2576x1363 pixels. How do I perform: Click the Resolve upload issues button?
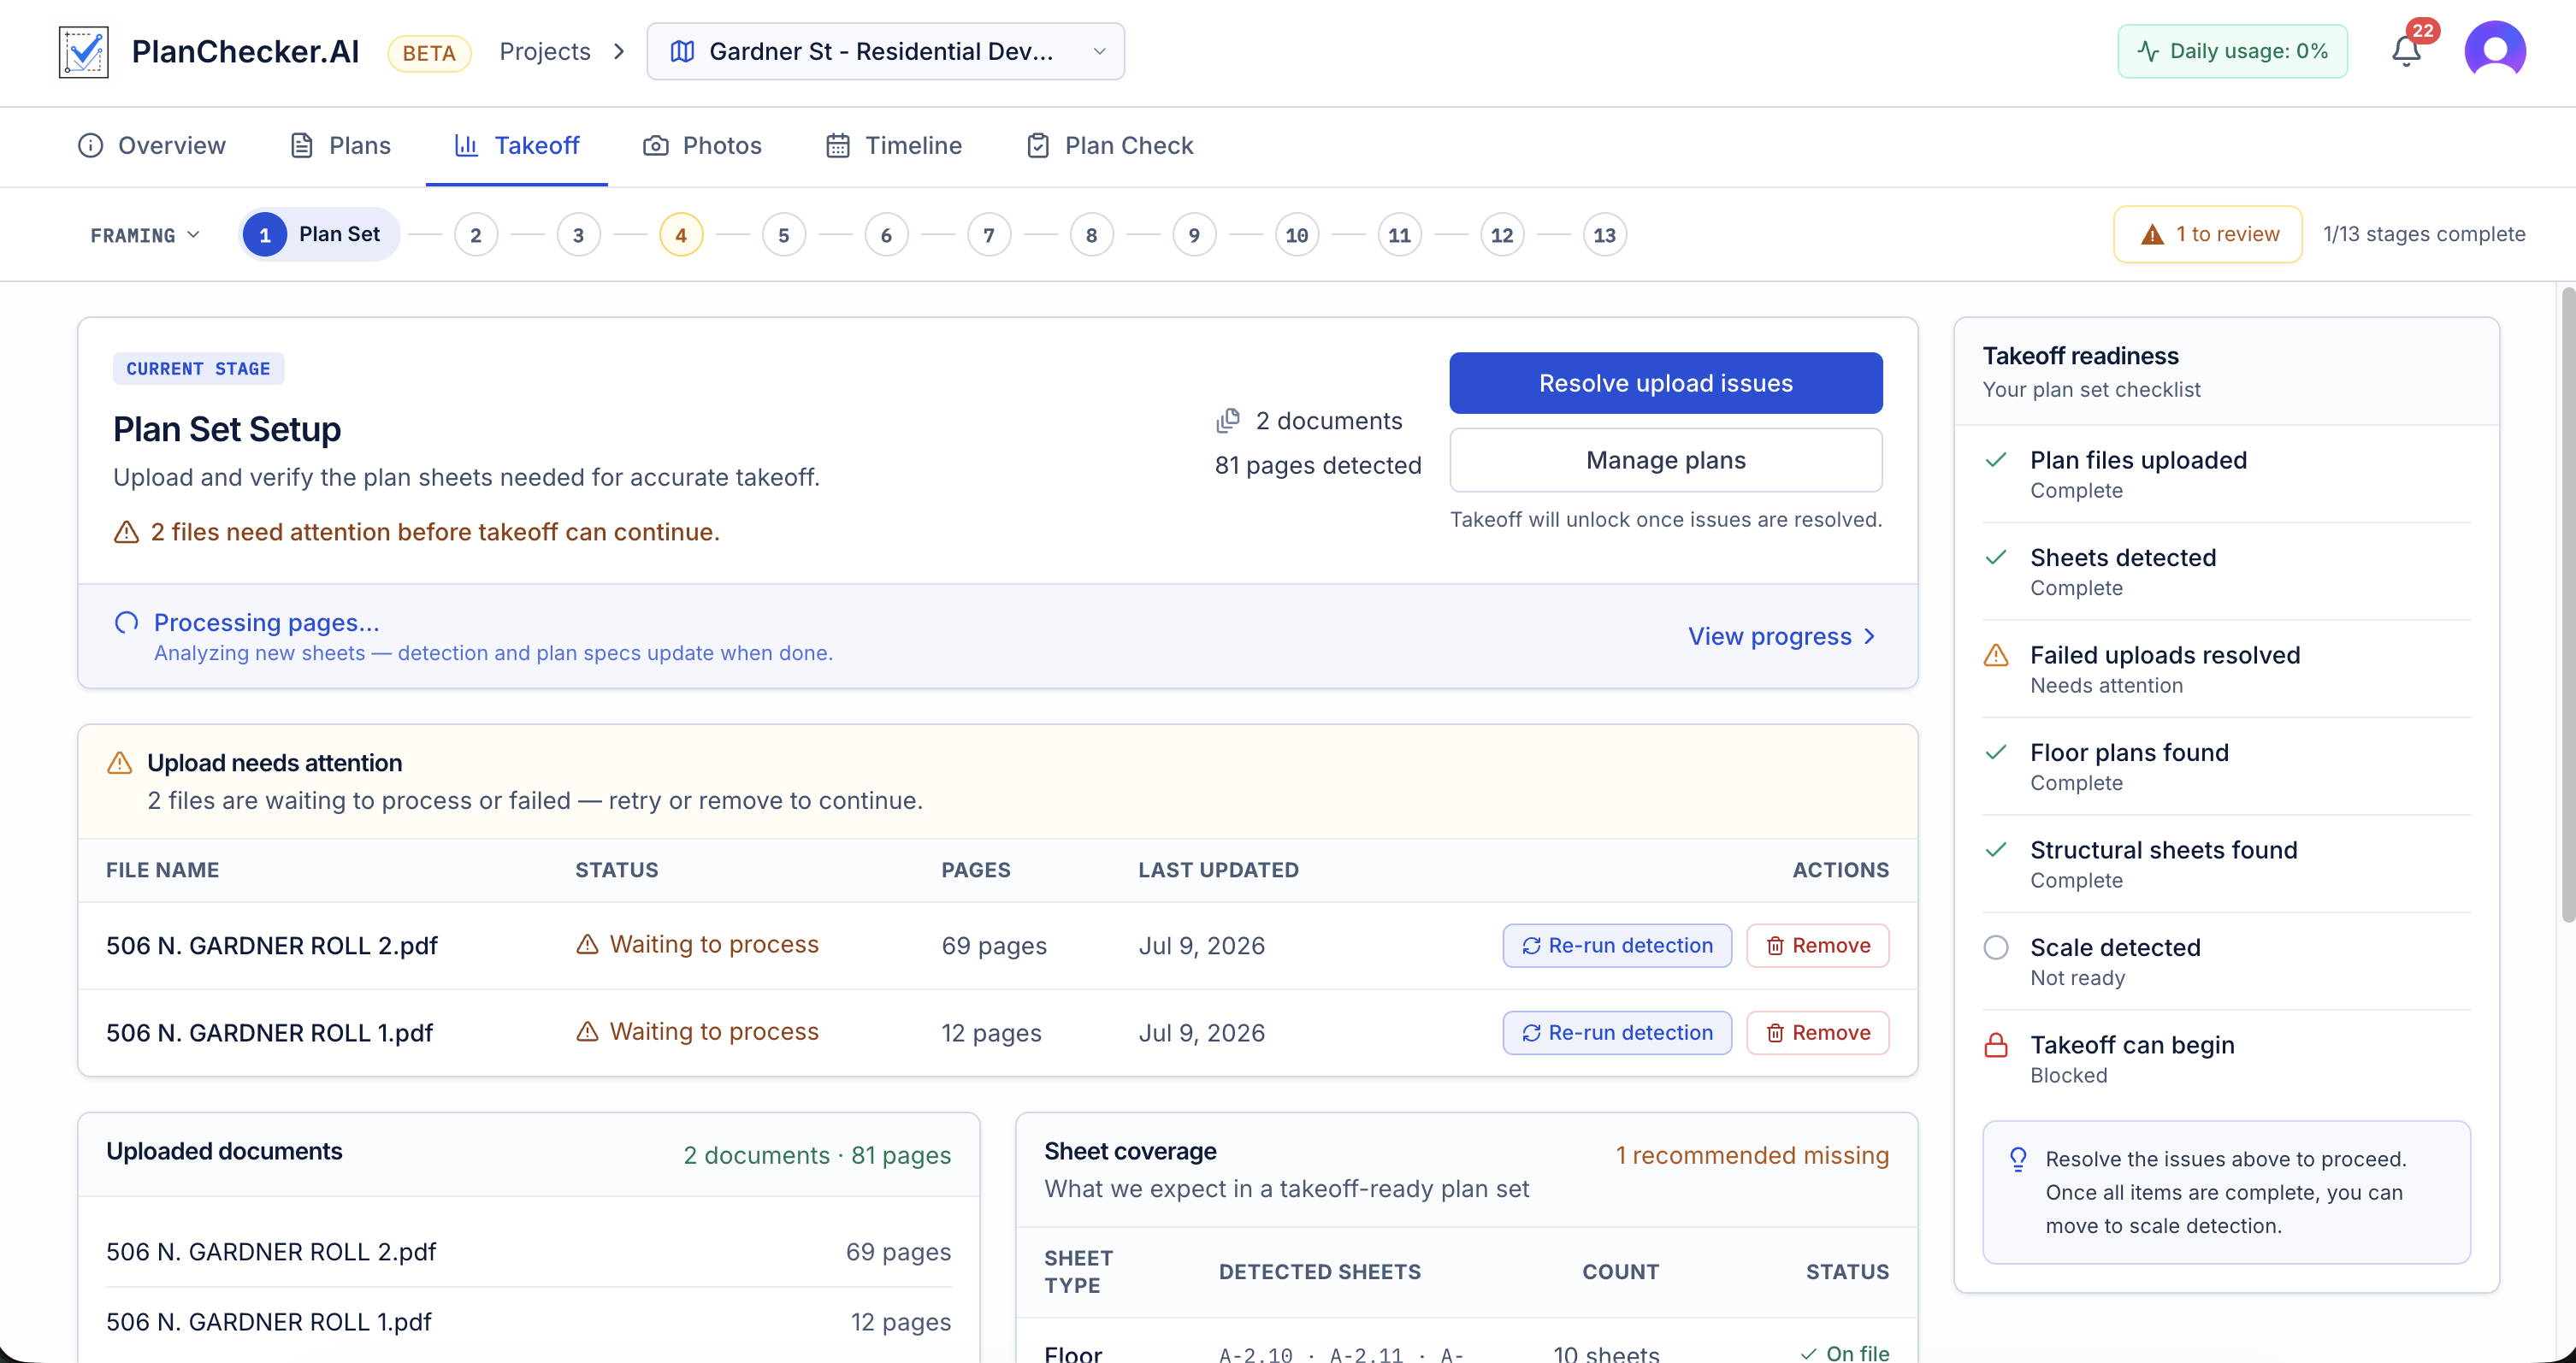1666,383
